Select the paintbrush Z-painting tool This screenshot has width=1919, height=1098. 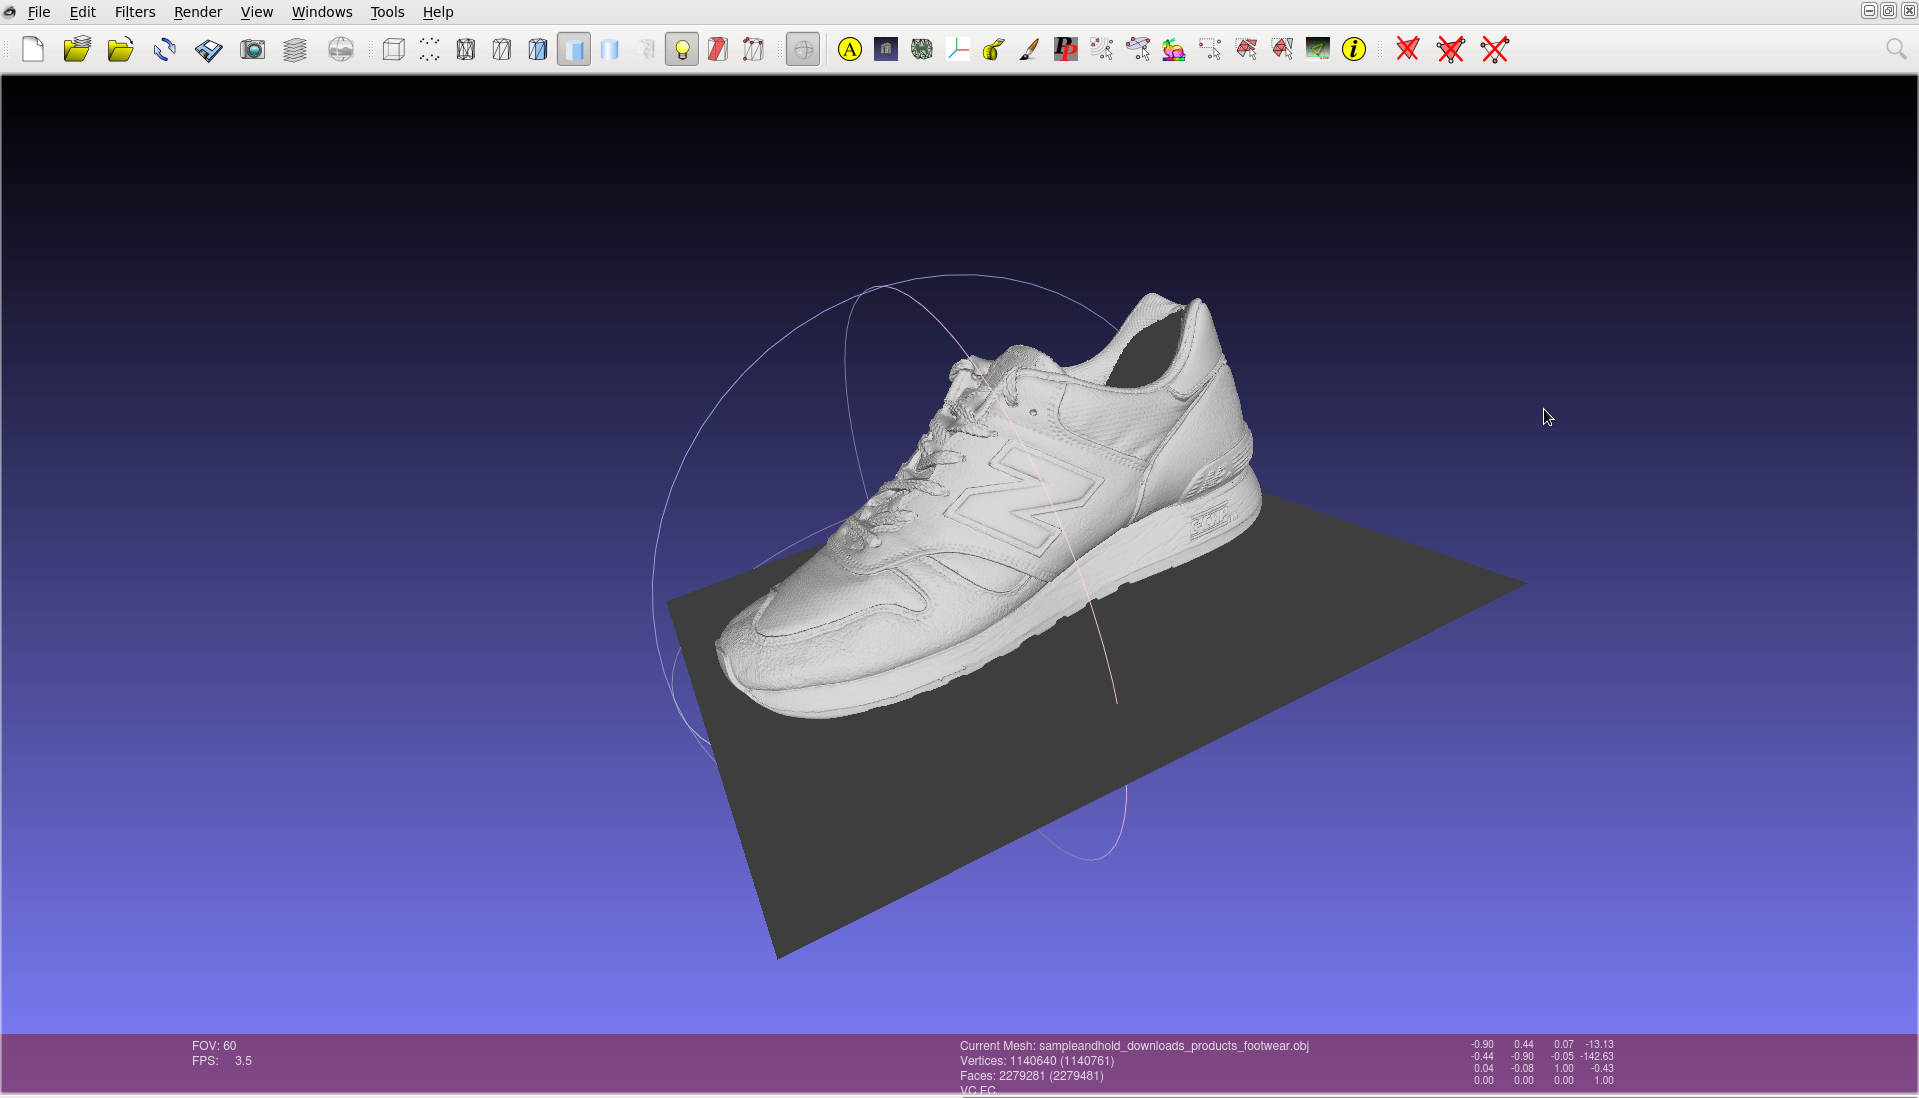[x=1030, y=49]
